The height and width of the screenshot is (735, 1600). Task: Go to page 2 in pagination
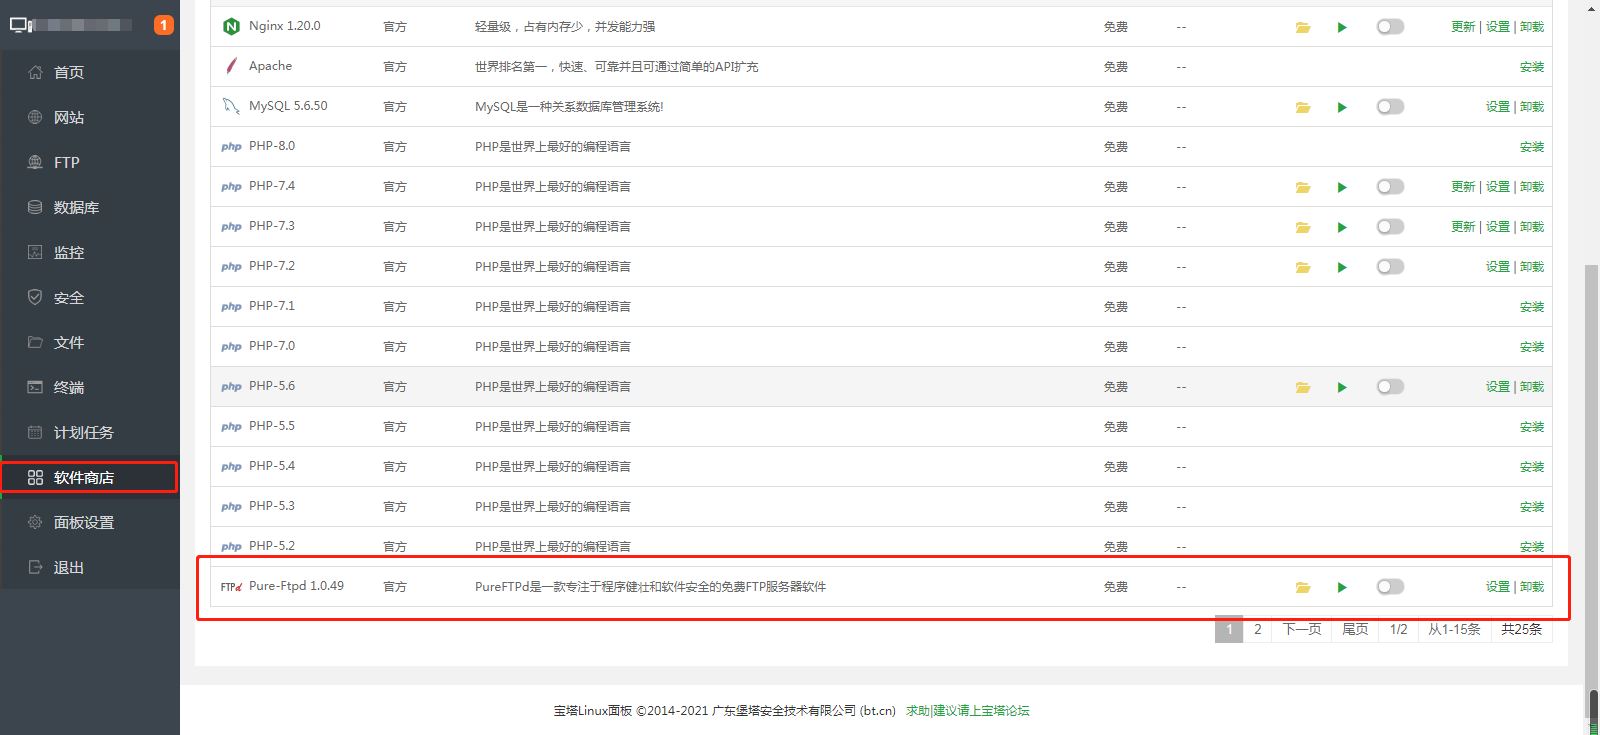coord(1257,629)
